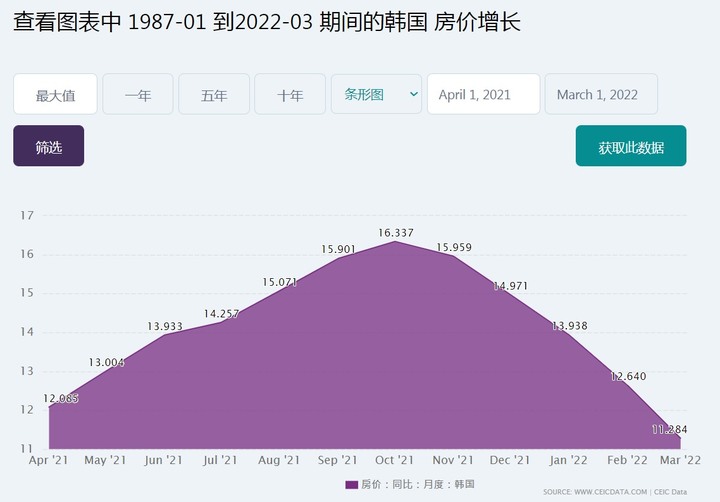Click the y-axis value 14
720x502 pixels.
pyautogui.click(x=27, y=332)
